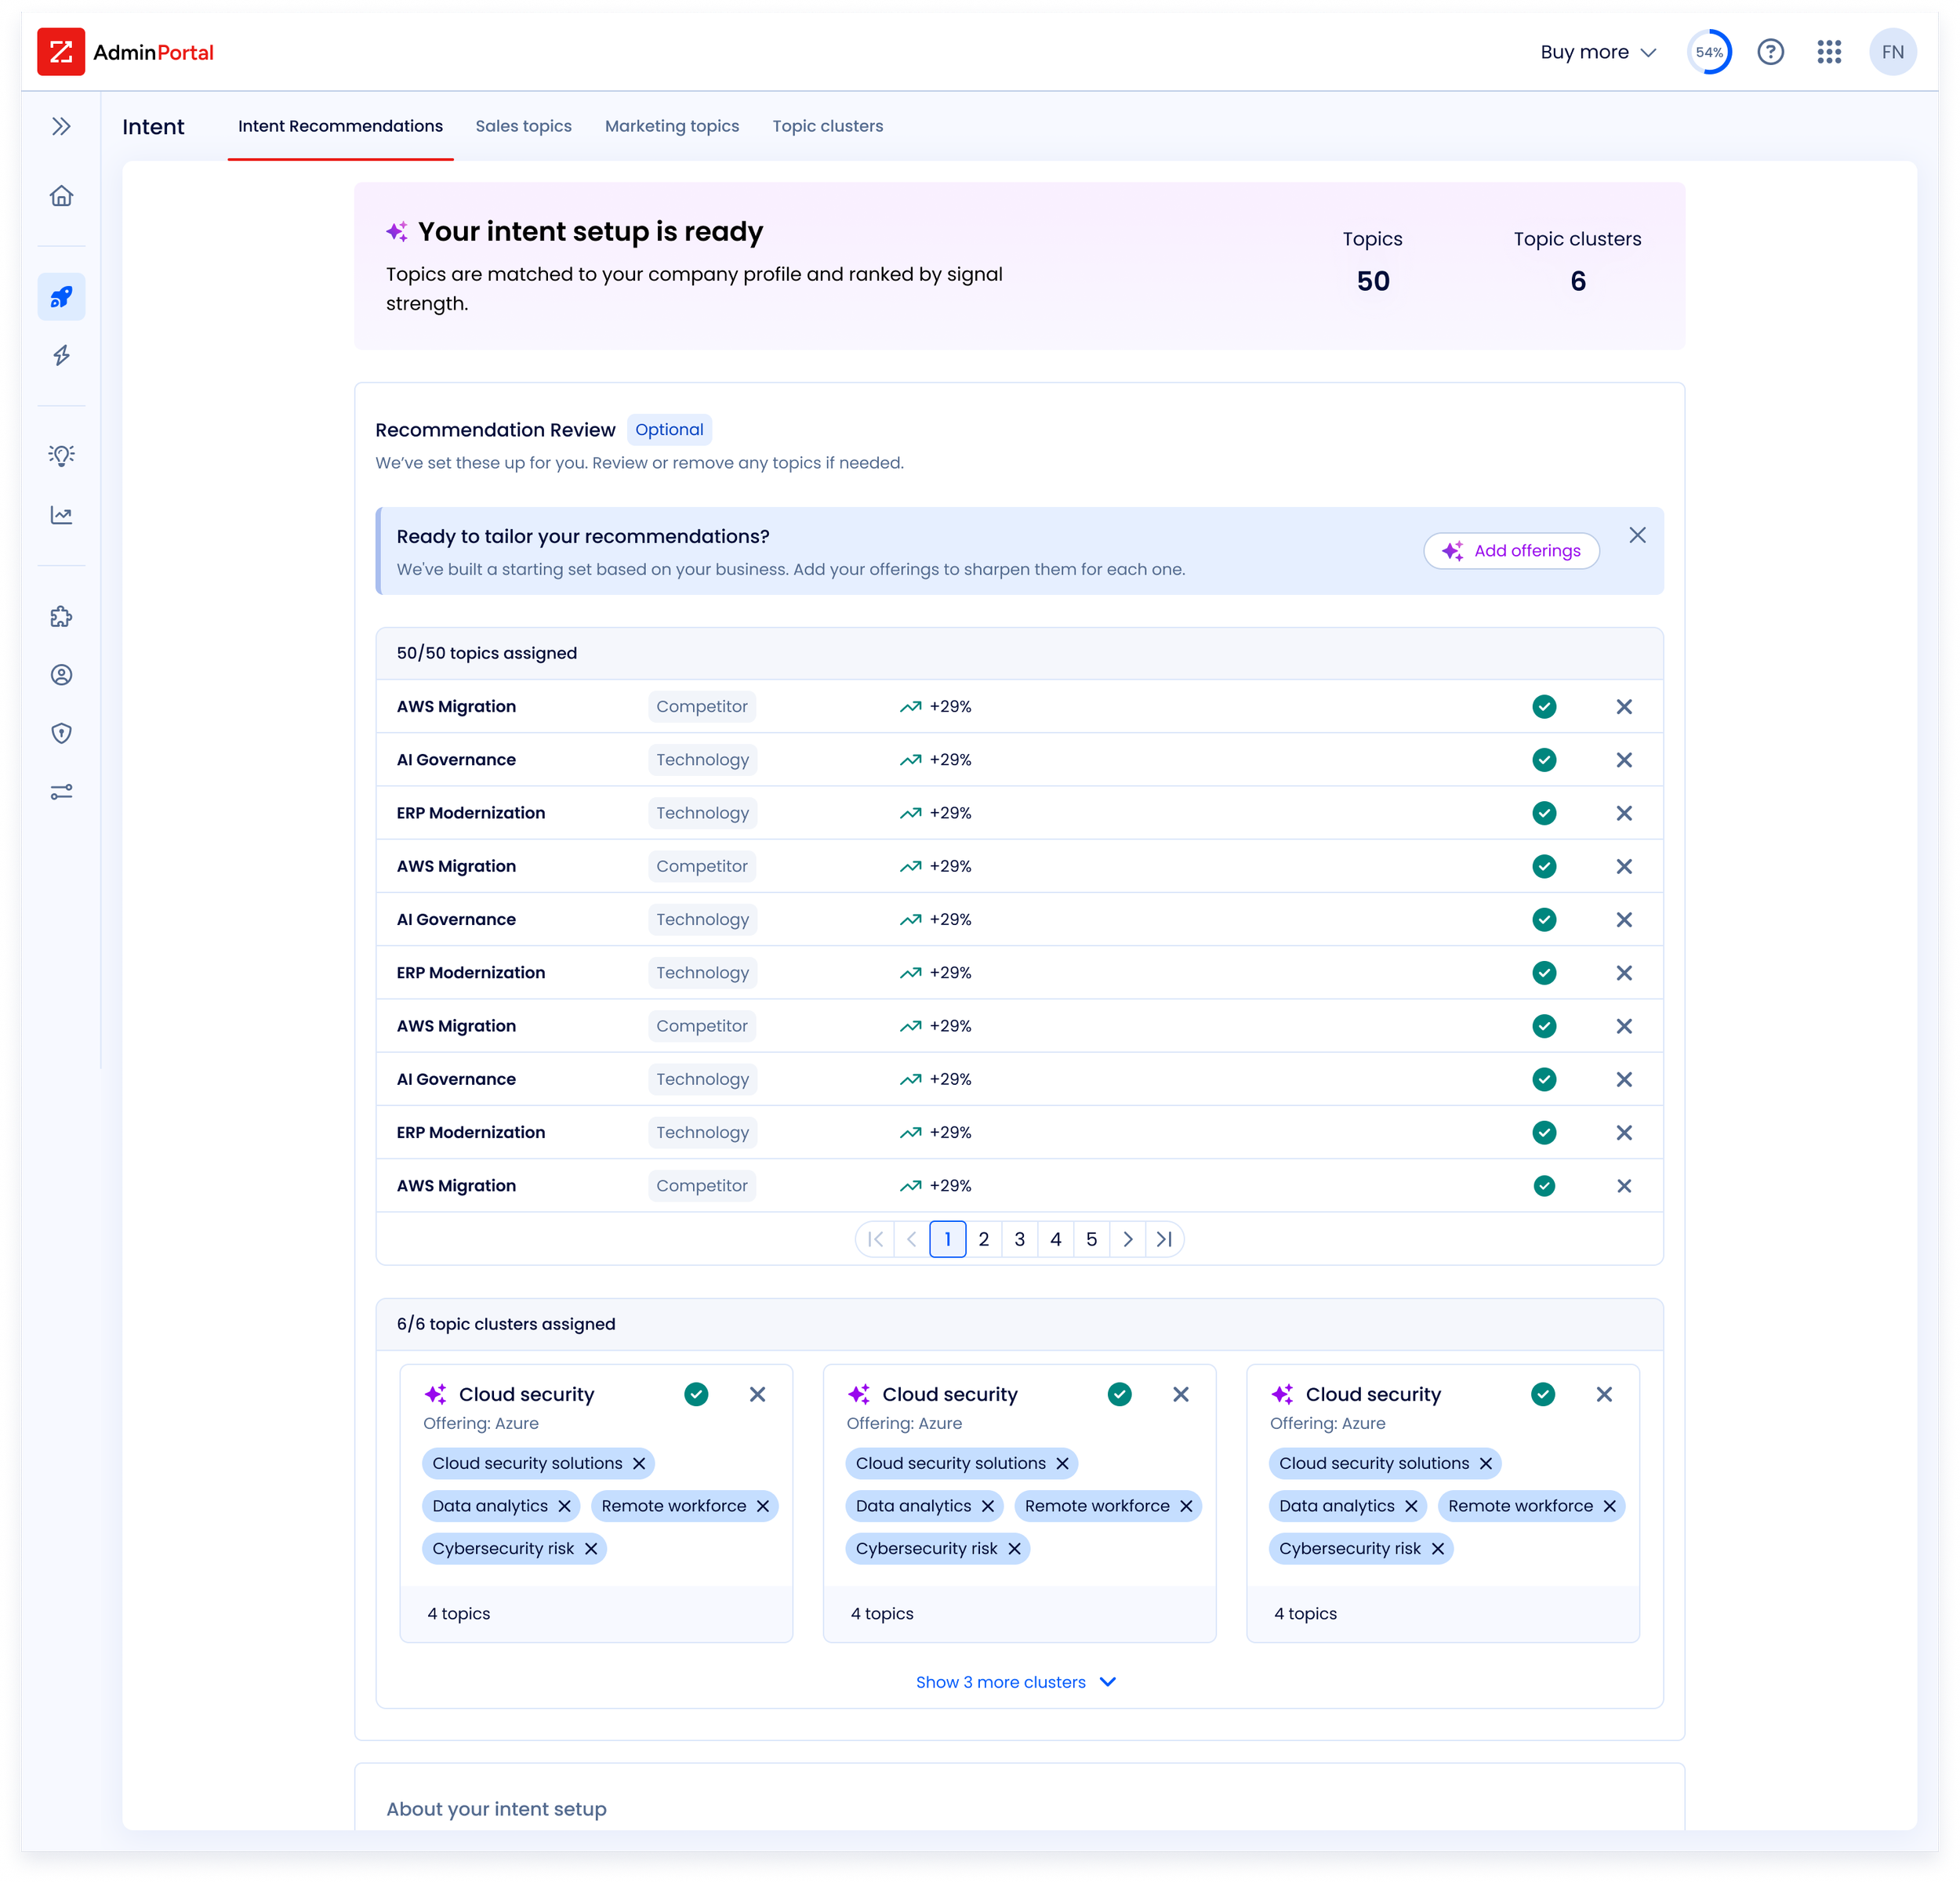This screenshot has width=1960, height=1882.
Task: Click the 'Your intent setup is ready' heading
Action: click(590, 231)
